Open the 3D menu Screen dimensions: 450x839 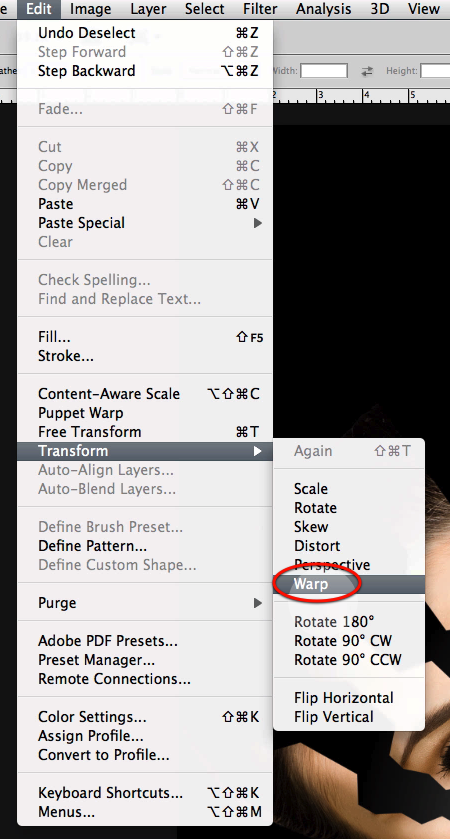380,9
